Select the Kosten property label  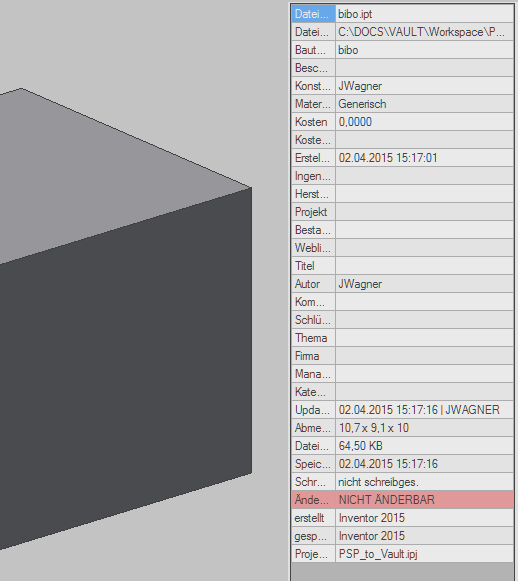pos(313,122)
